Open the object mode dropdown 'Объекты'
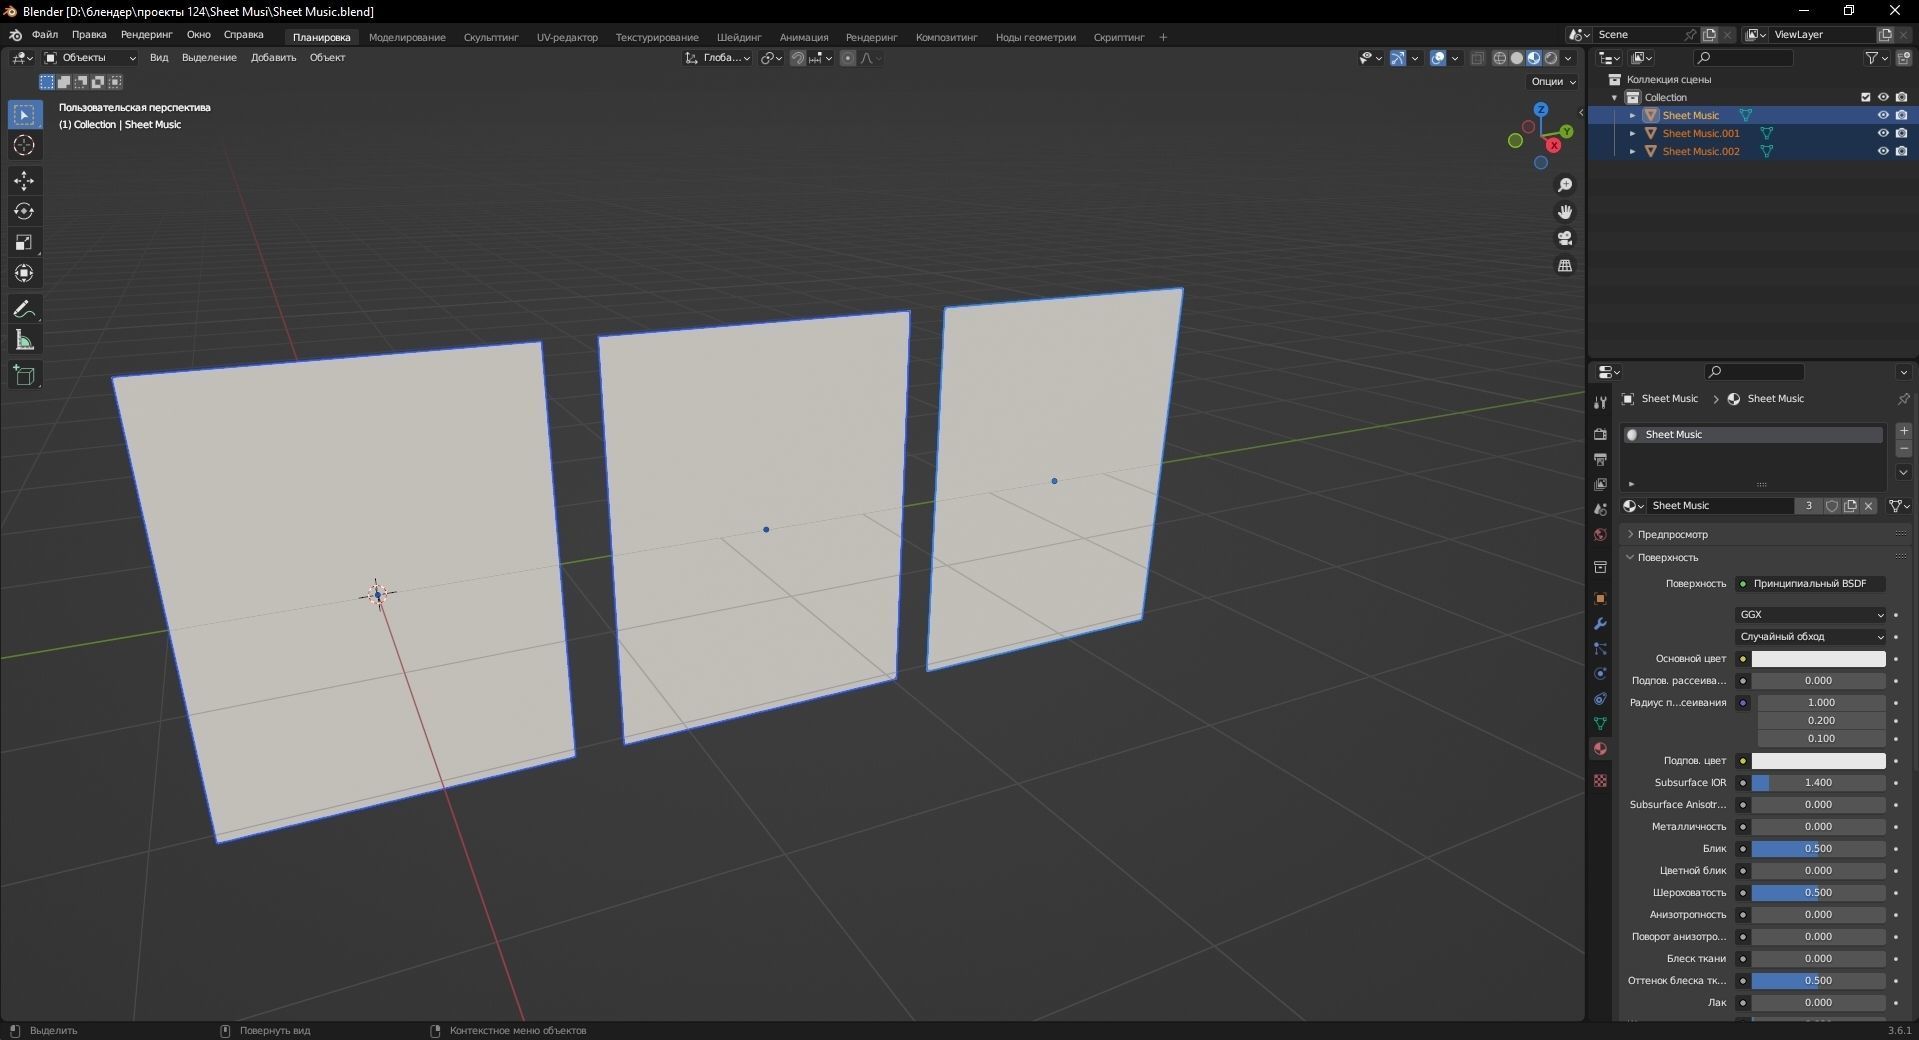This screenshot has height=1040, width=1919. click(90, 58)
